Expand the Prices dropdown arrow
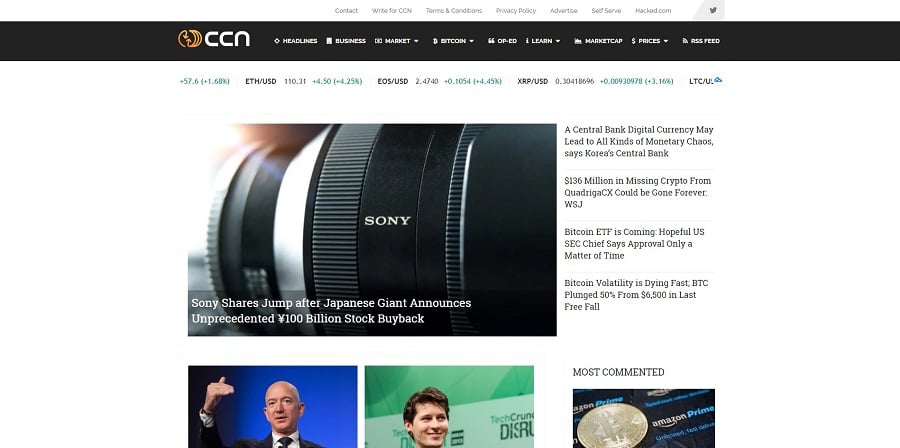 tap(665, 41)
